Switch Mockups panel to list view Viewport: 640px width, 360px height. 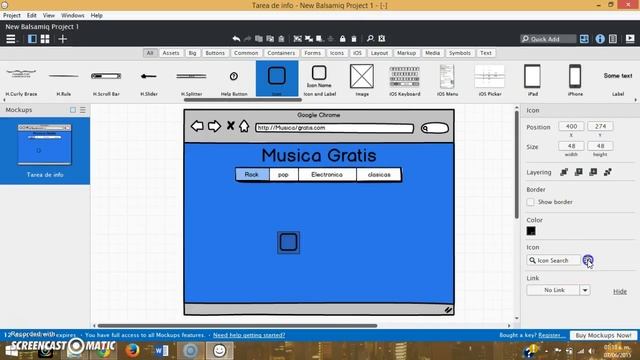pyautogui.click(x=83, y=110)
